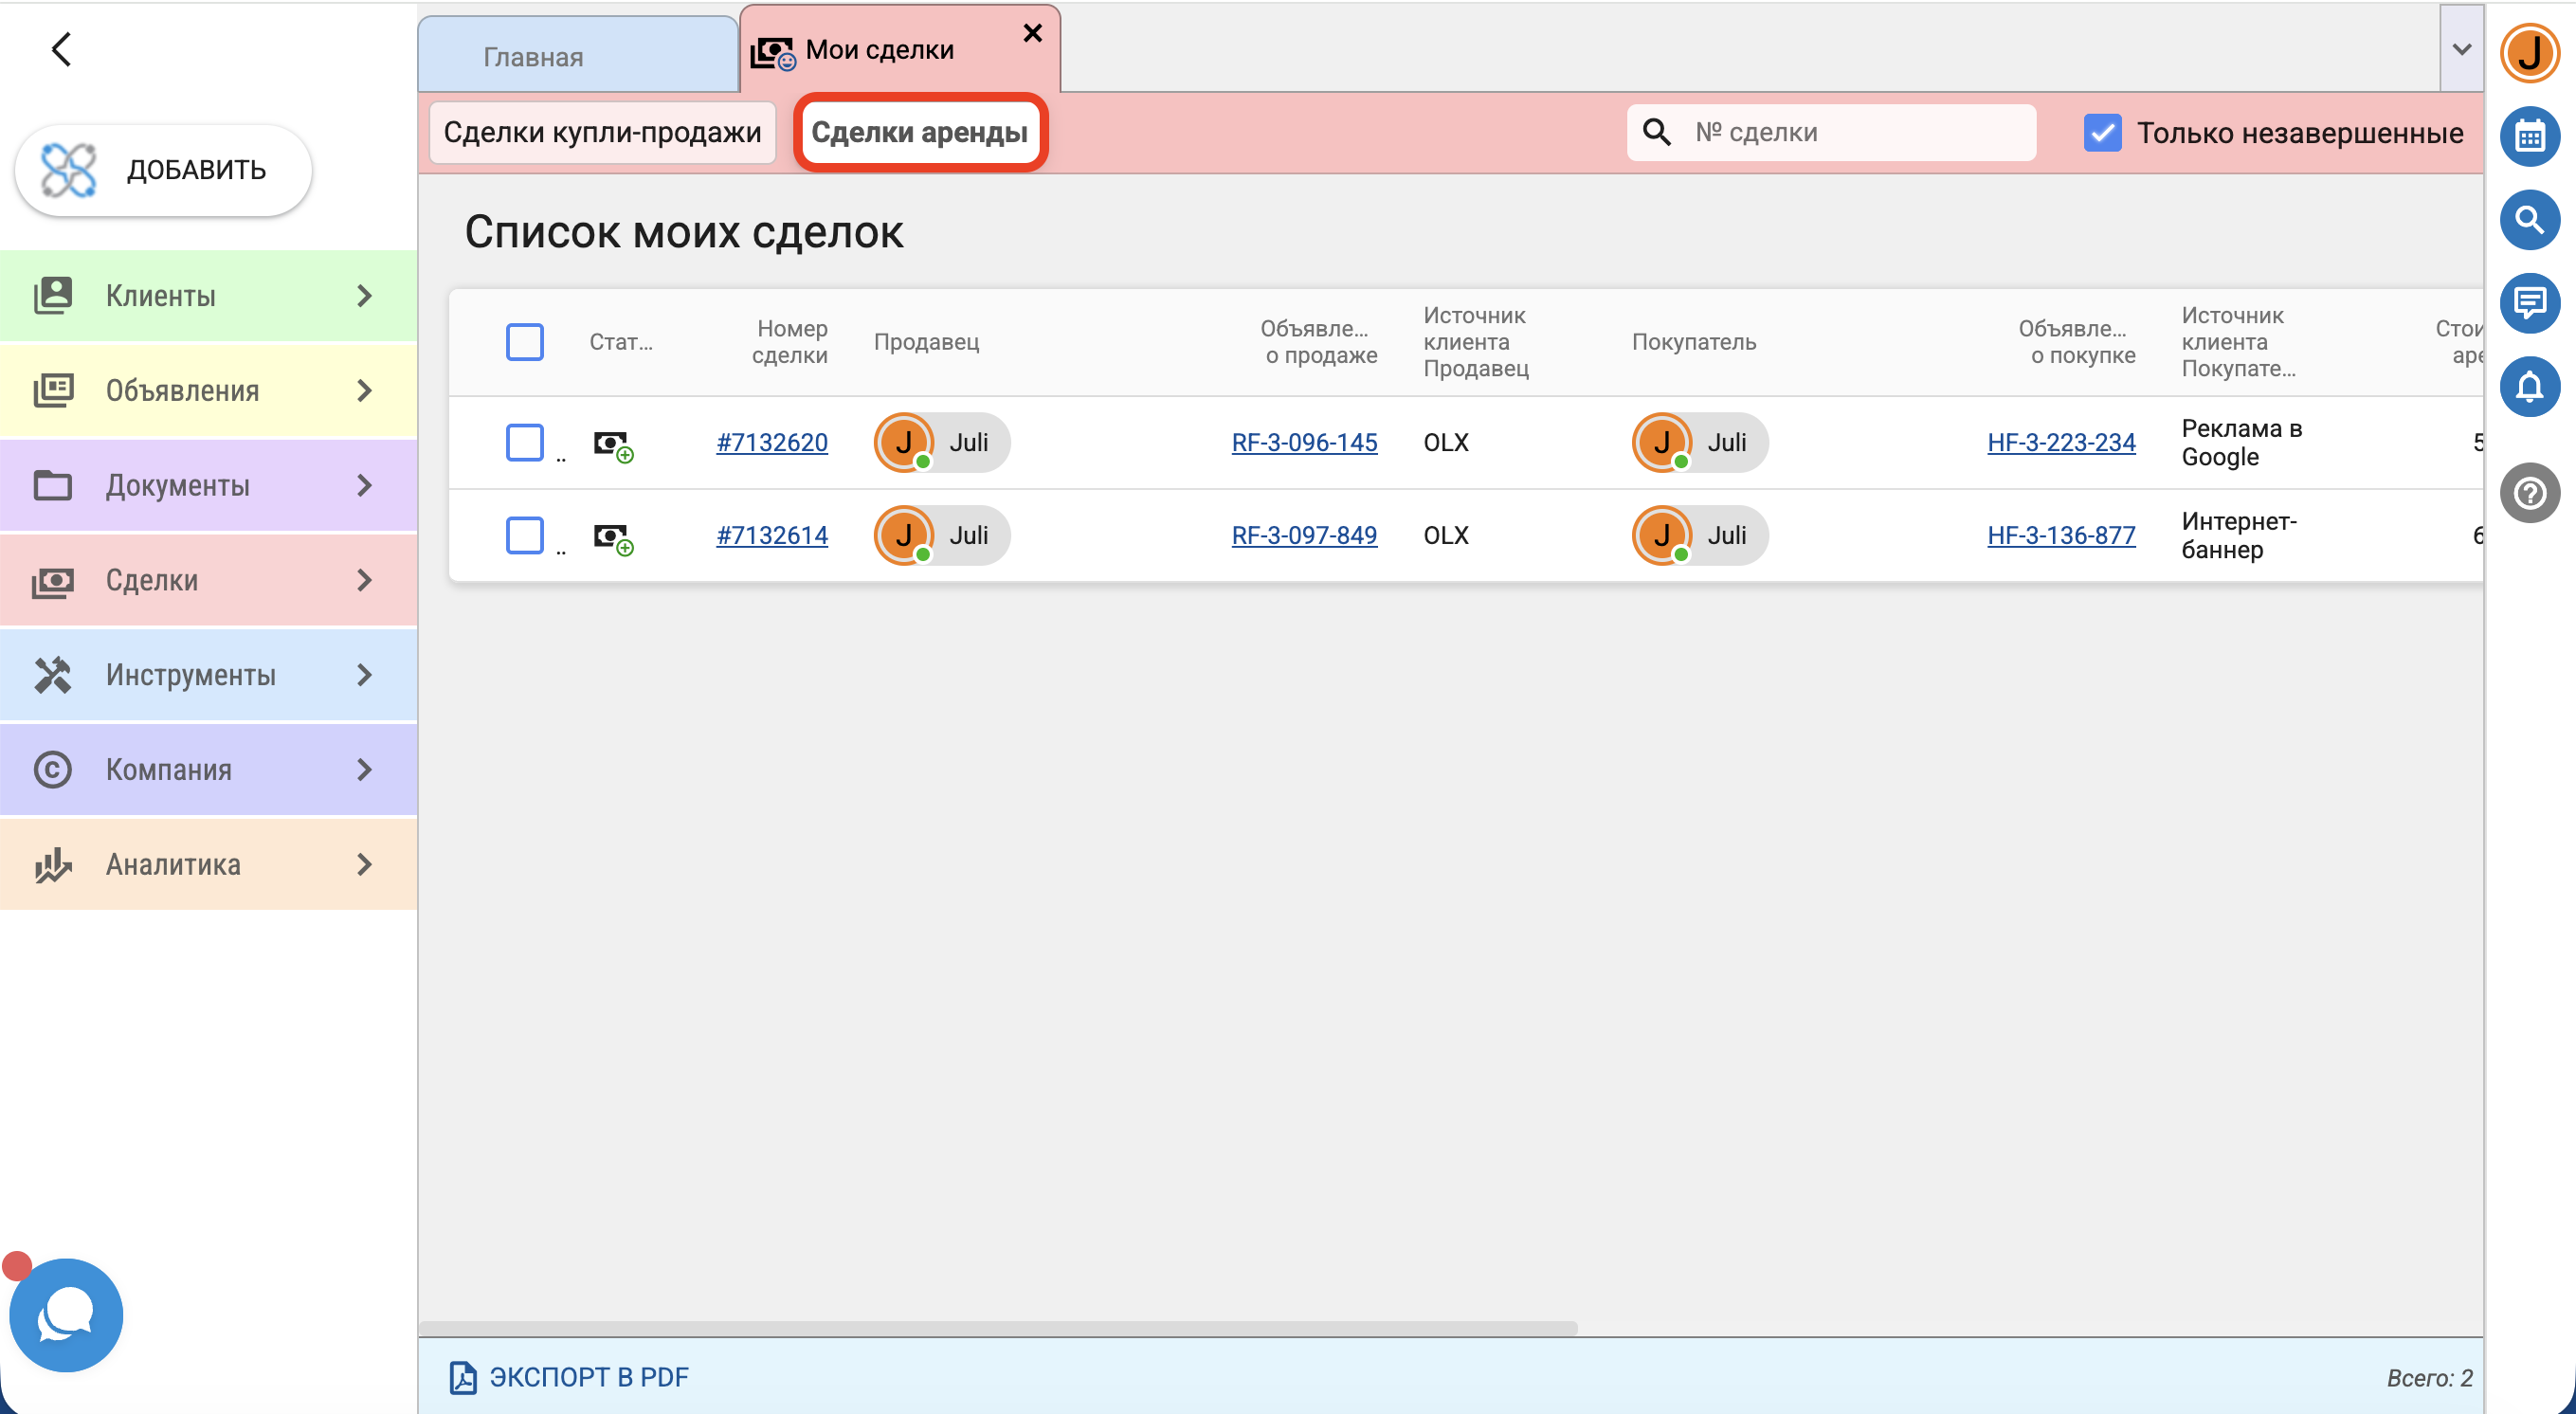Select the Сделки купли-продажи tab

602,132
